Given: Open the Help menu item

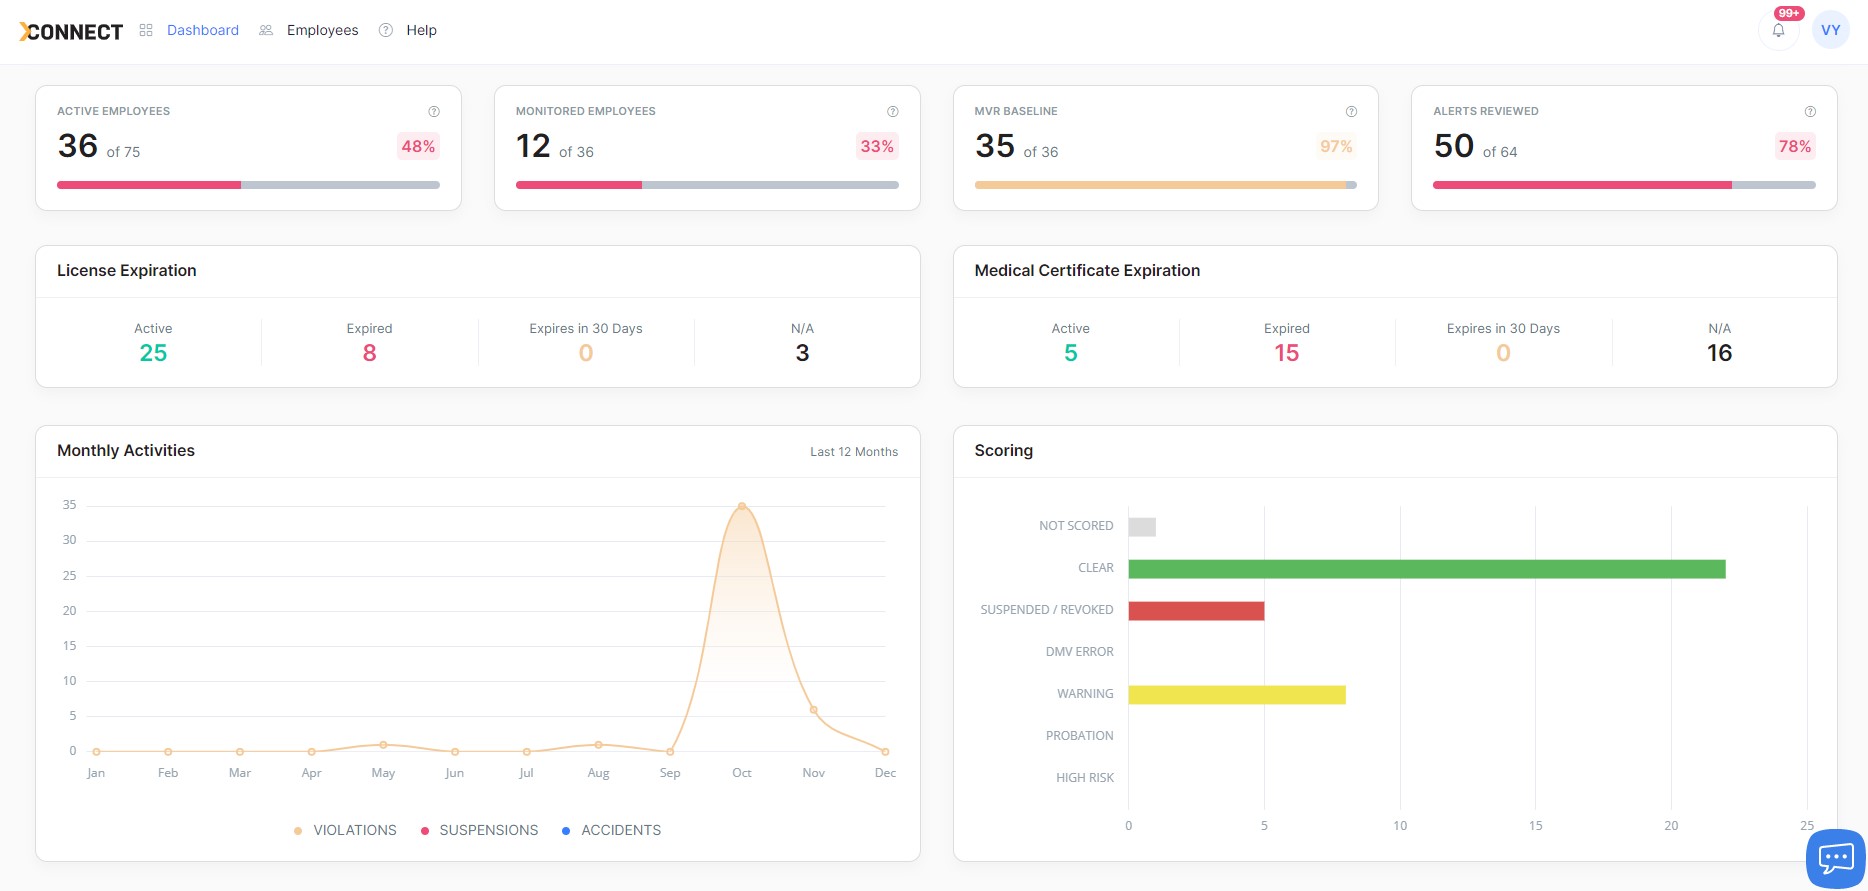Looking at the screenshot, I should tap(421, 30).
